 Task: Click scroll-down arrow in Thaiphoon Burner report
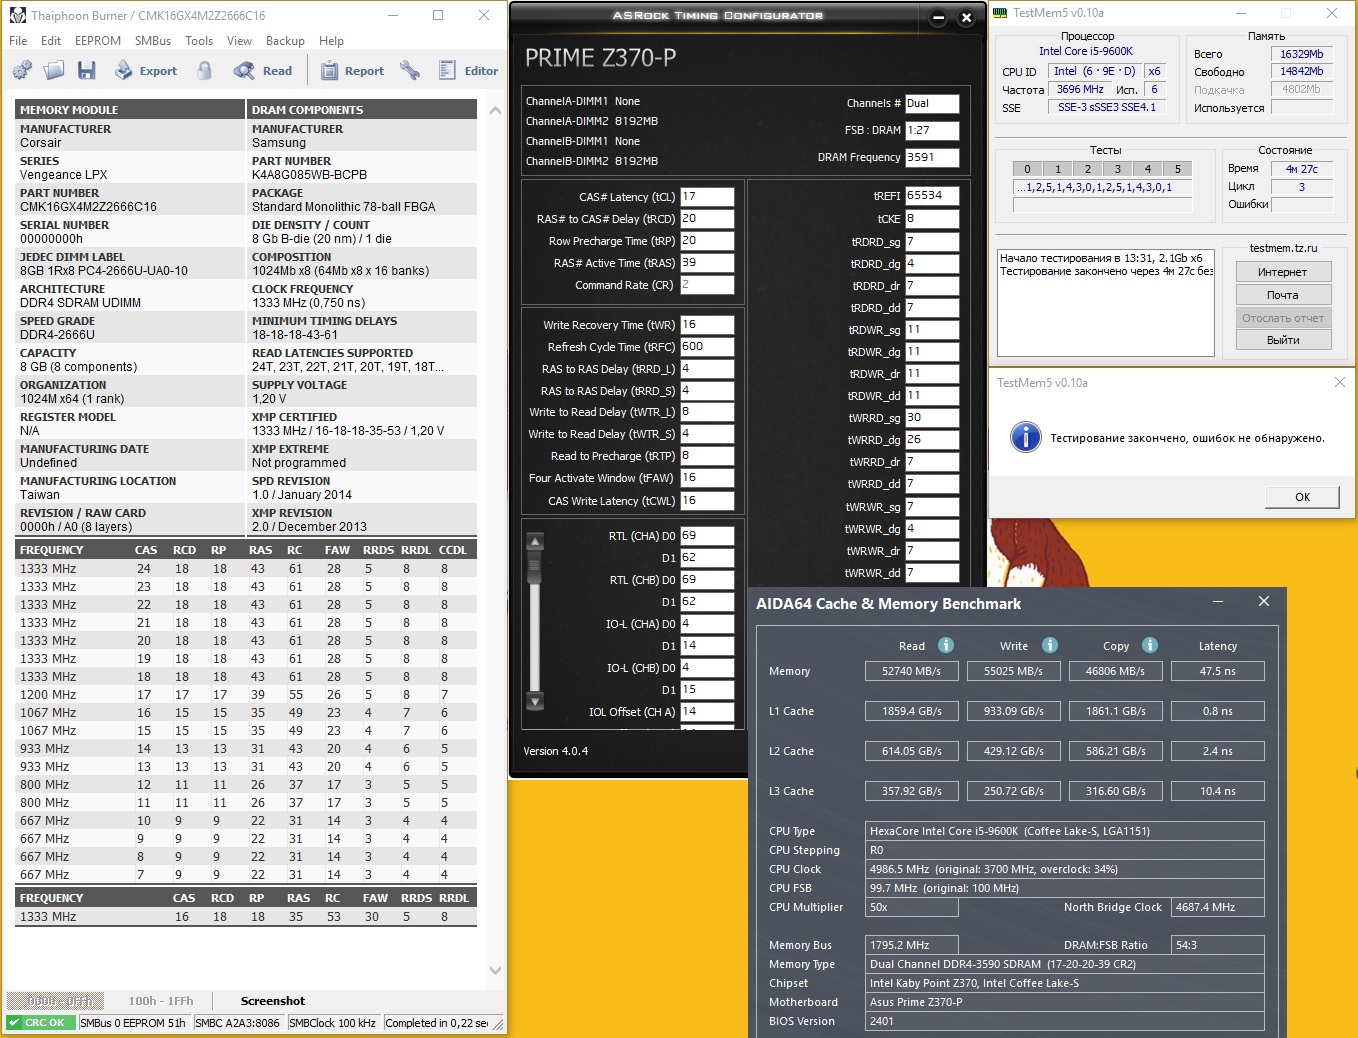tap(494, 970)
